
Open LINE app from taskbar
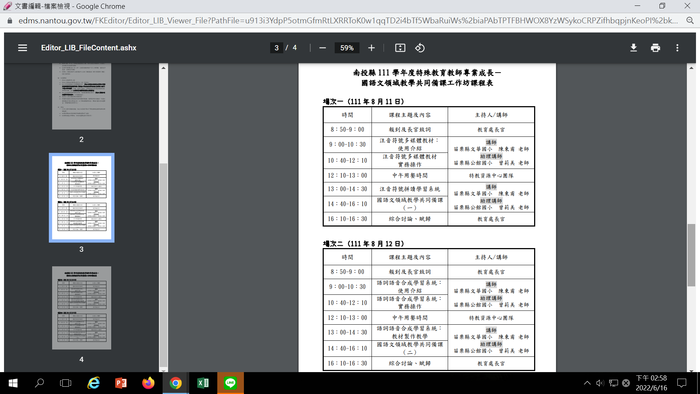click(230, 383)
